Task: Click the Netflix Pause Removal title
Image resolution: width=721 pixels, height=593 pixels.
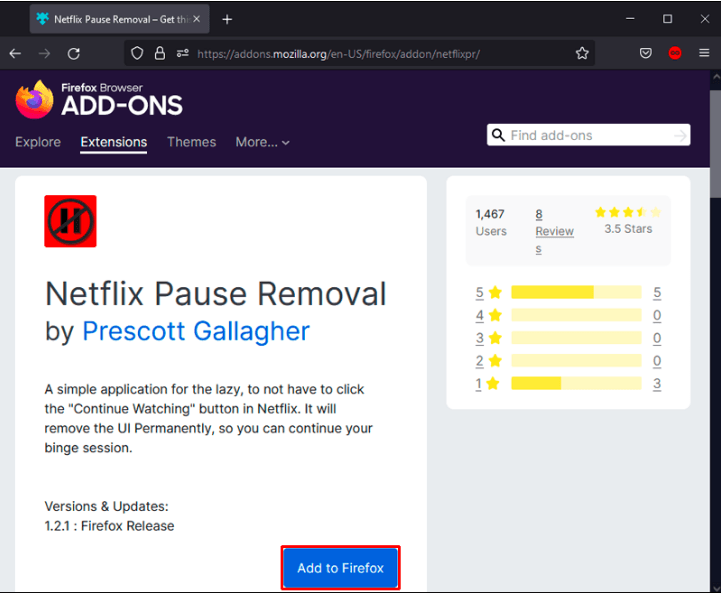Action: pyautogui.click(x=216, y=294)
